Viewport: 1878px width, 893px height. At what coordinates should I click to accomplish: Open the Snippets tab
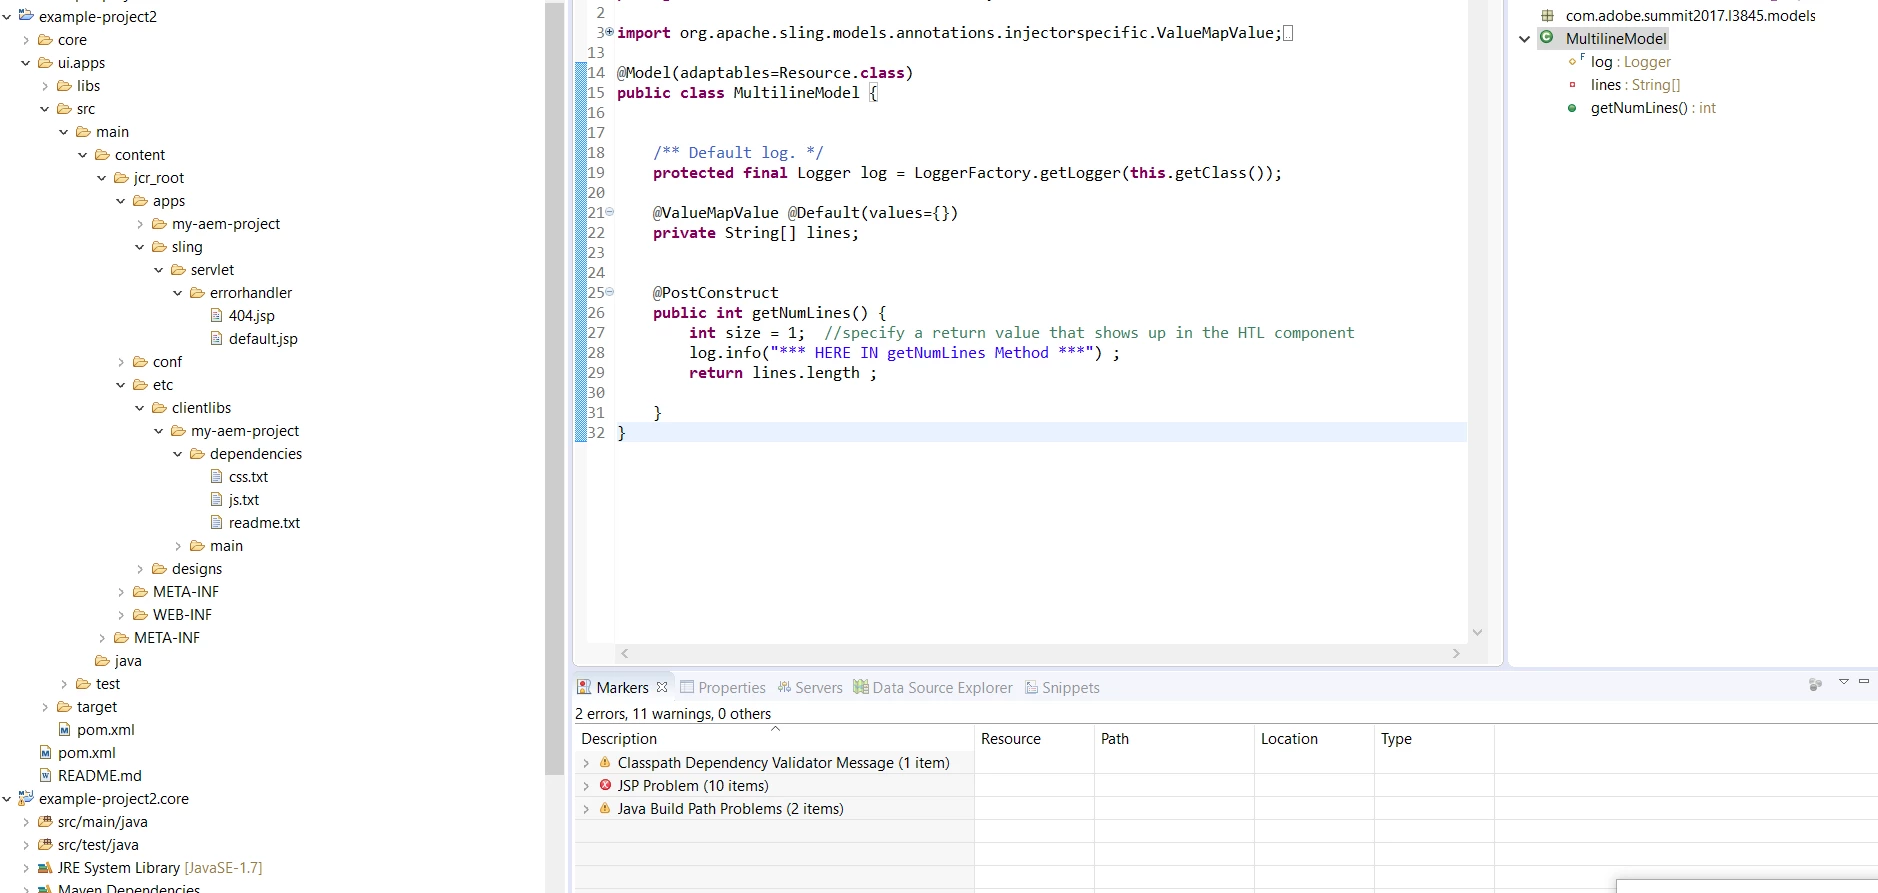point(1062,688)
